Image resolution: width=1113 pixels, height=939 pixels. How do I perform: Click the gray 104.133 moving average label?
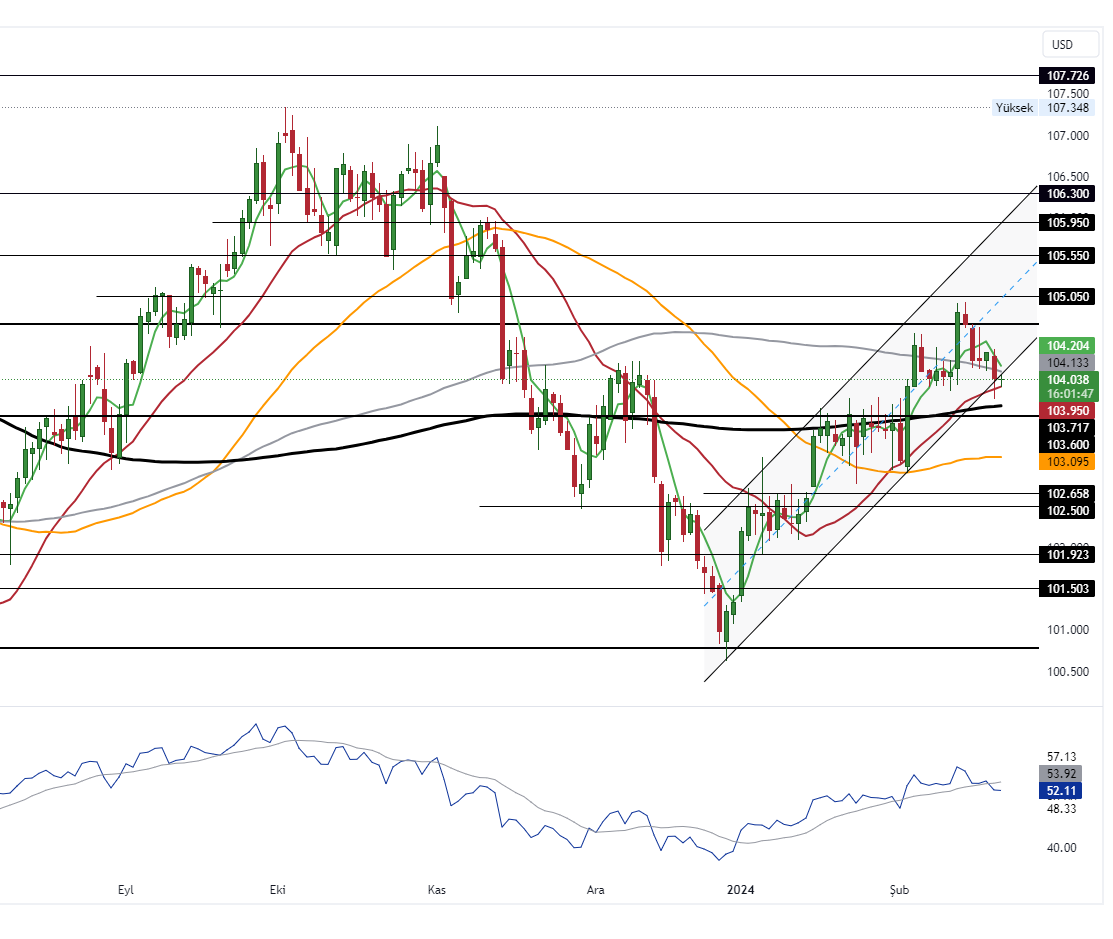[1067, 363]
